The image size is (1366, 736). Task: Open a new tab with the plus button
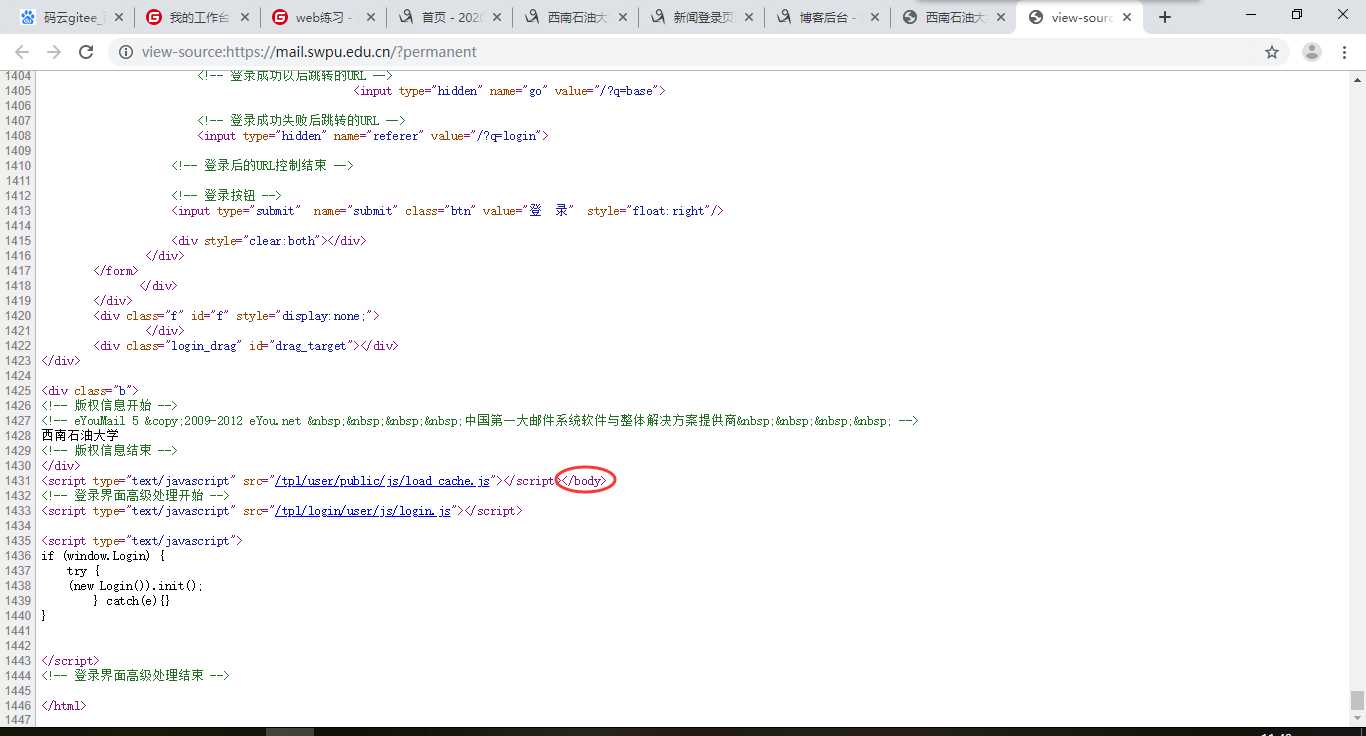tap(1164, 17)
